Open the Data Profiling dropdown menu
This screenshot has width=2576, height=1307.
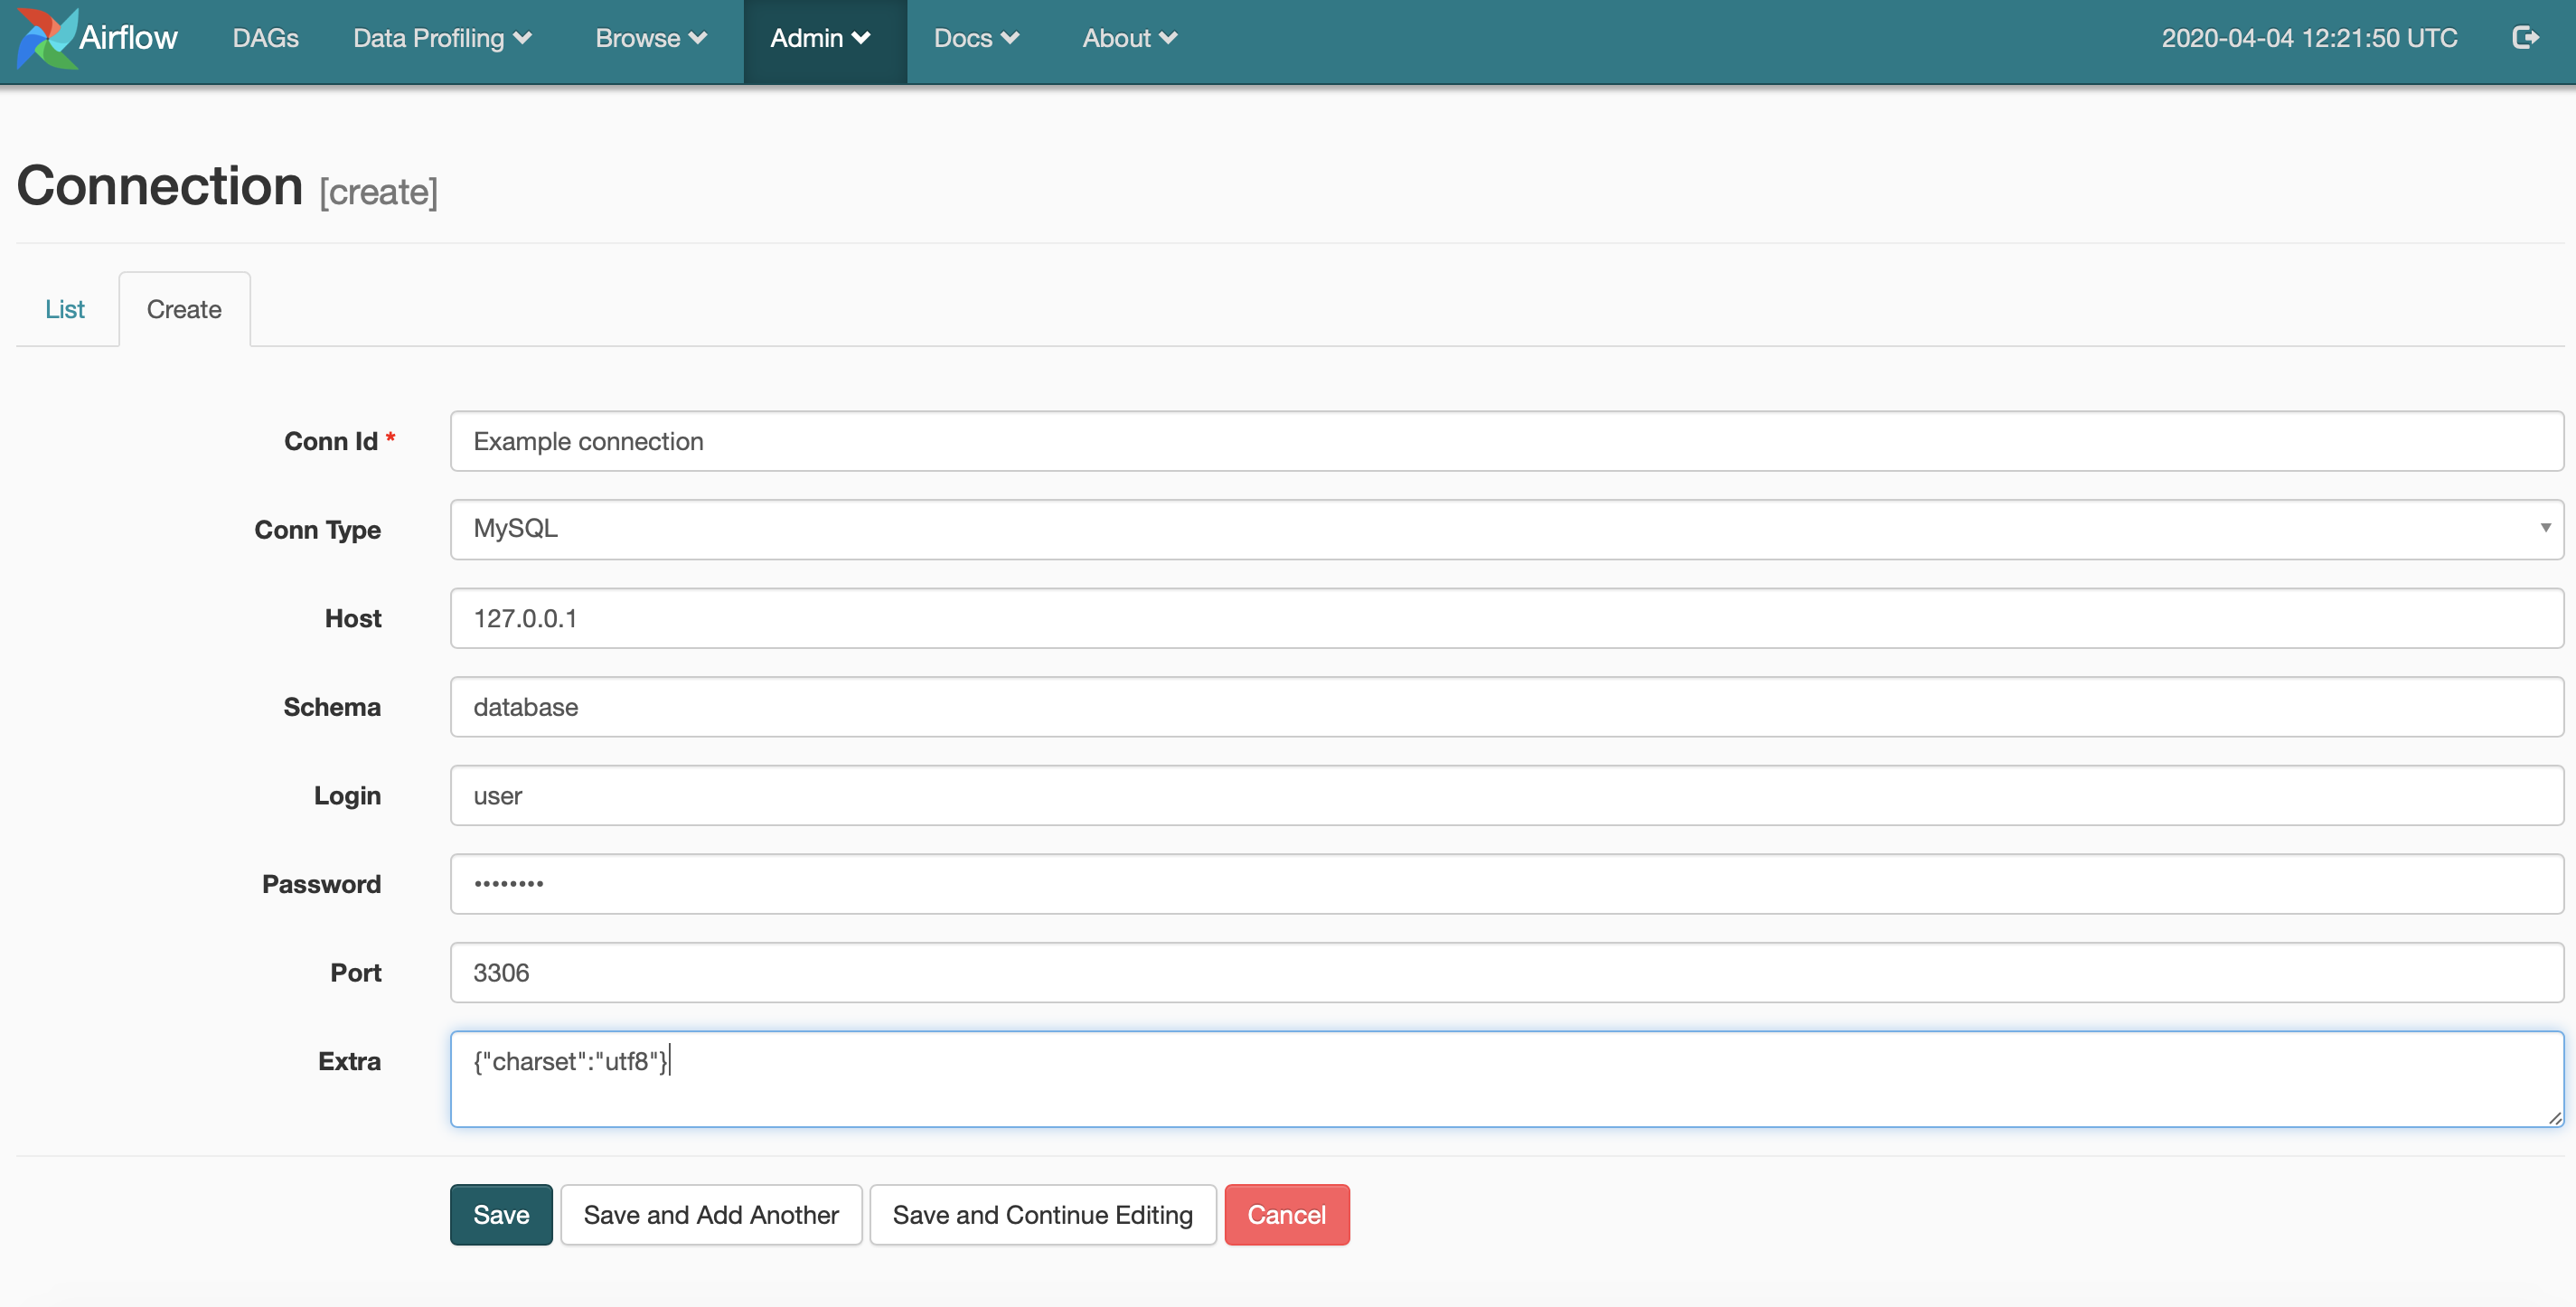point(440,37)
